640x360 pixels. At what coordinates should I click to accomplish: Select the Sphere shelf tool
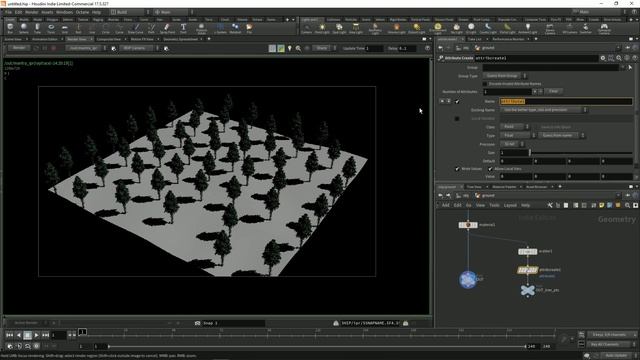(x=24, y=28)
